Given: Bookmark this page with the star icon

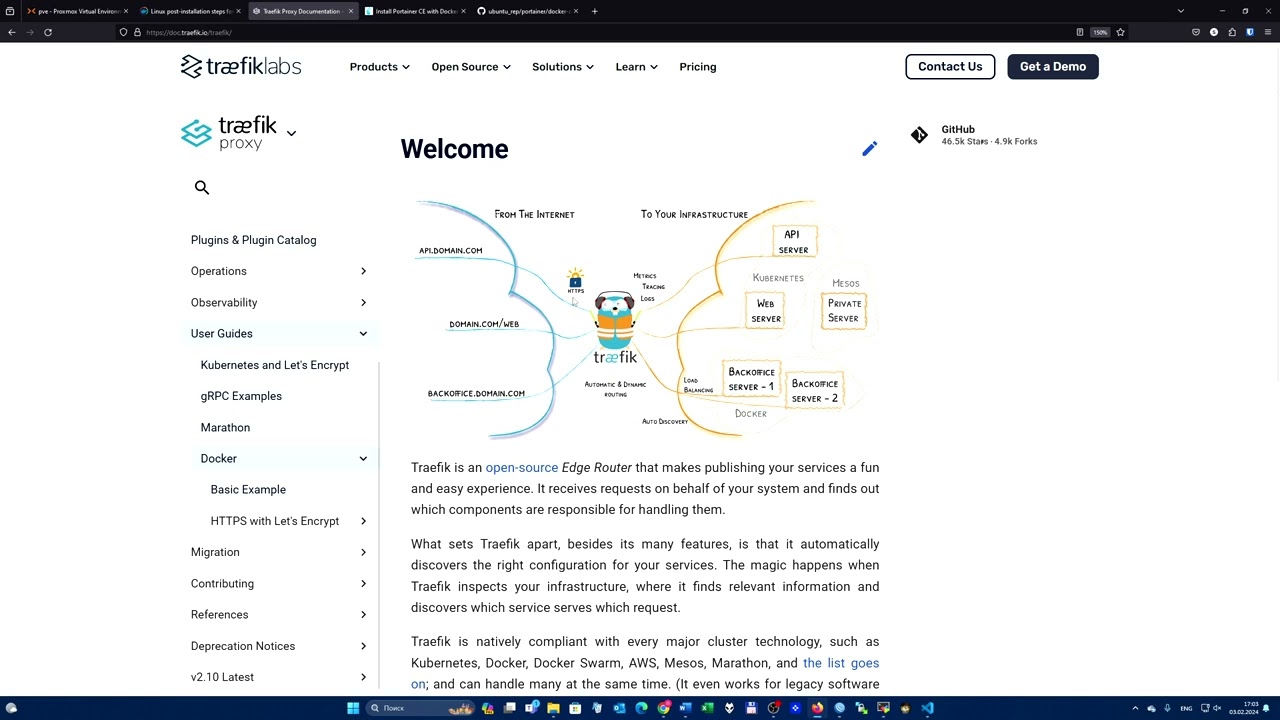Looking at the screenshot, I should click(1120, 32).
